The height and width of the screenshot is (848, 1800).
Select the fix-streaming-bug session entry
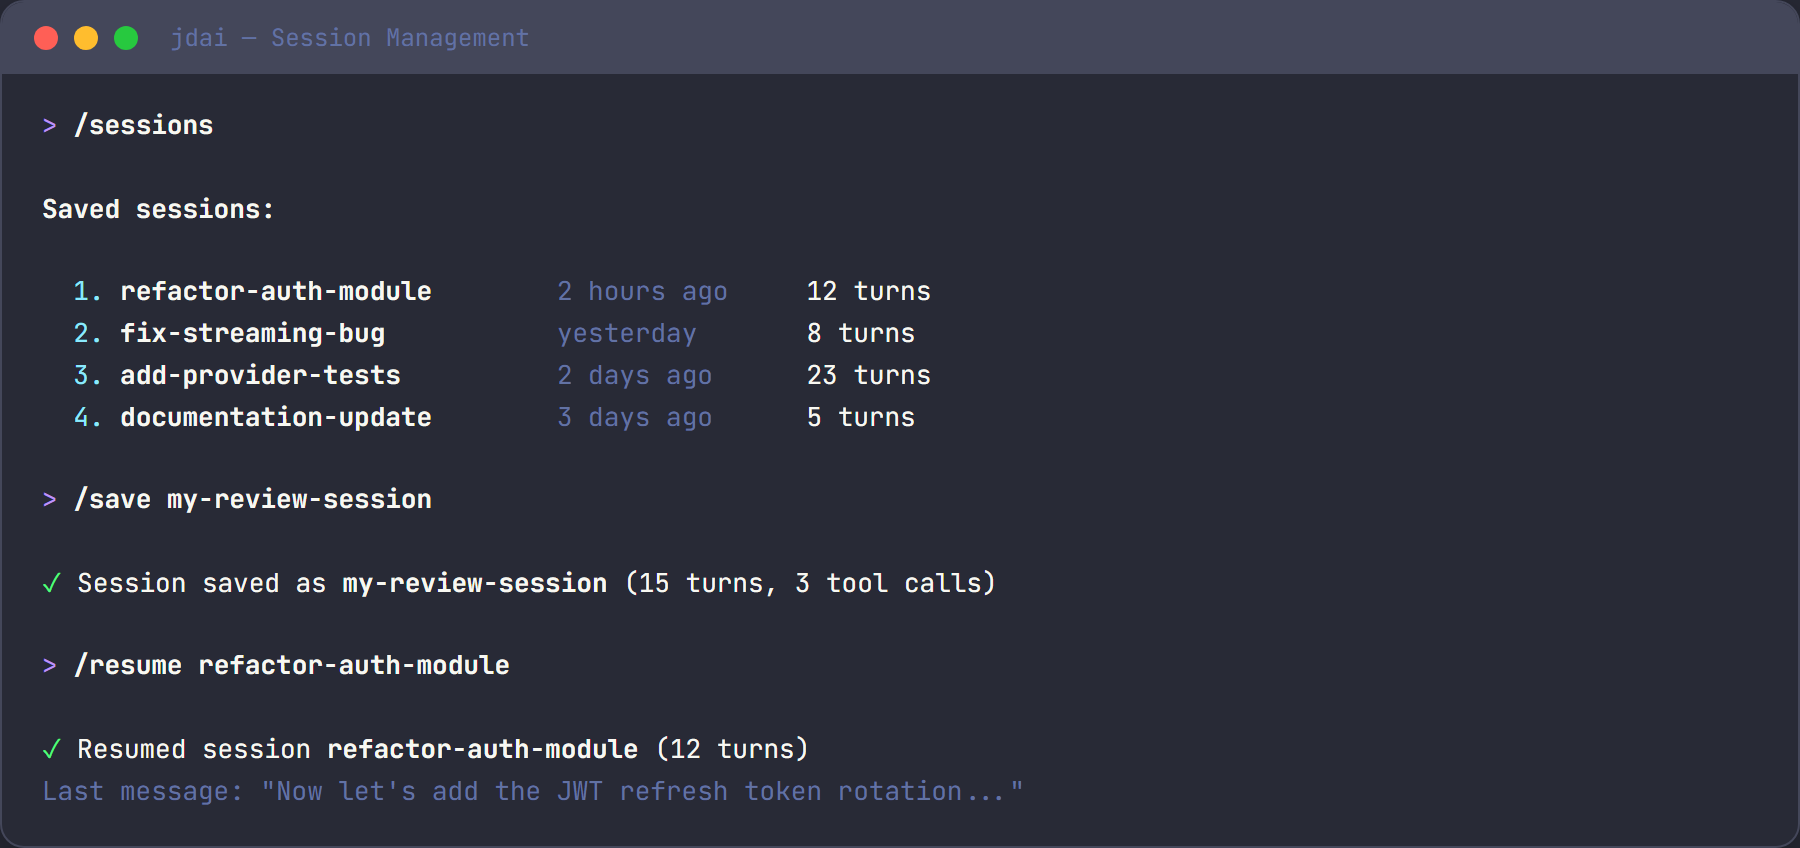coord(253,333)
